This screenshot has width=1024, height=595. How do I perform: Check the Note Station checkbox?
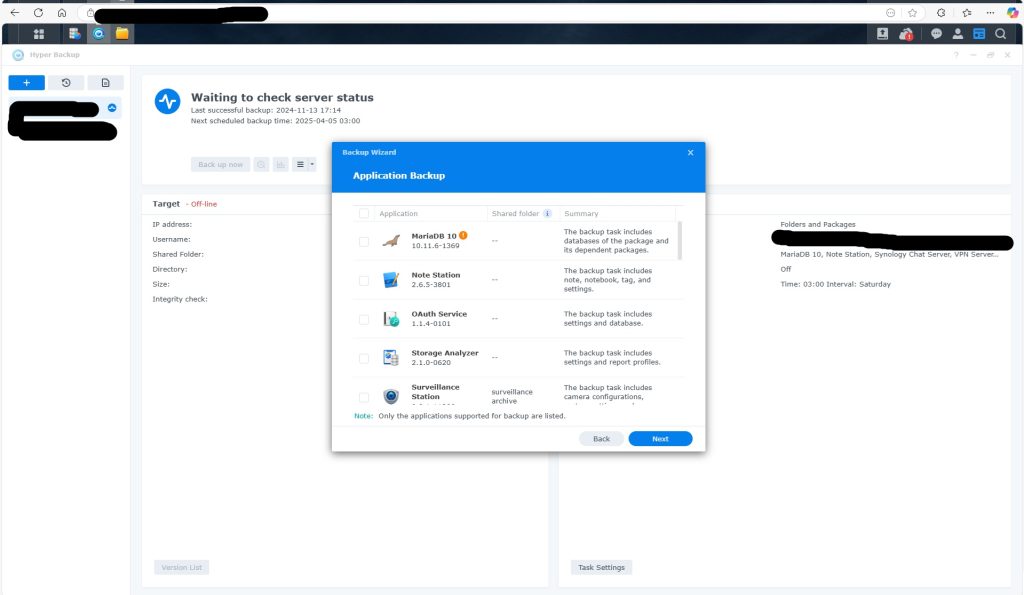pos(364,281)
